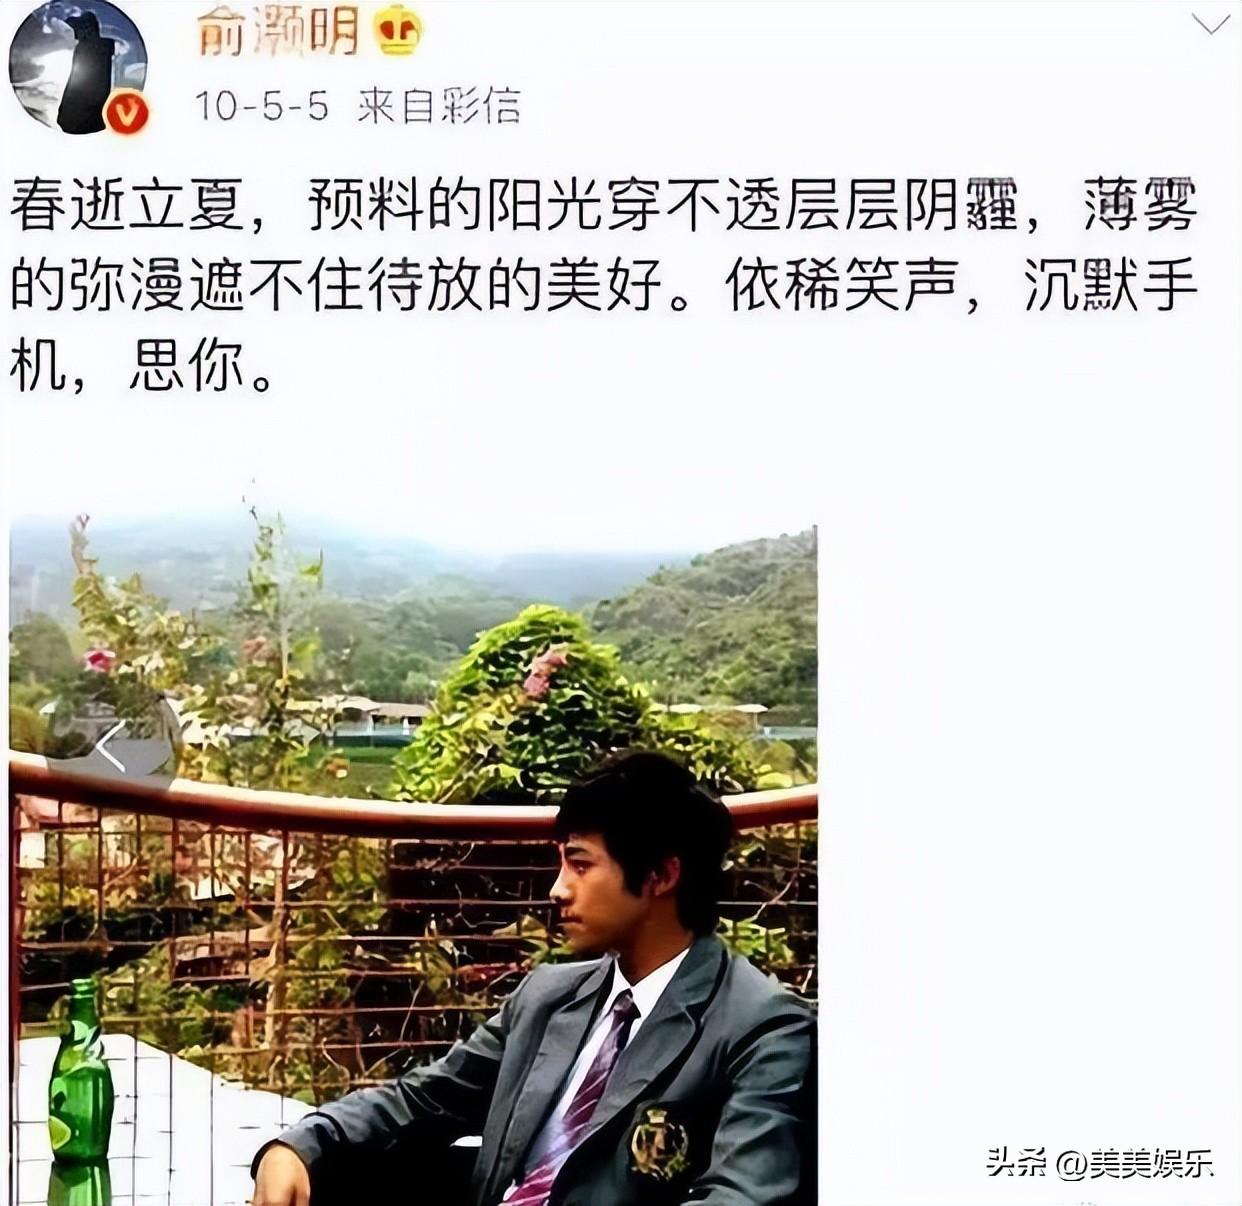Viewport: 1242px width, 1206px height.
Task: Open the username 俞灏明 profile link
Action: [x=278, y=31]
